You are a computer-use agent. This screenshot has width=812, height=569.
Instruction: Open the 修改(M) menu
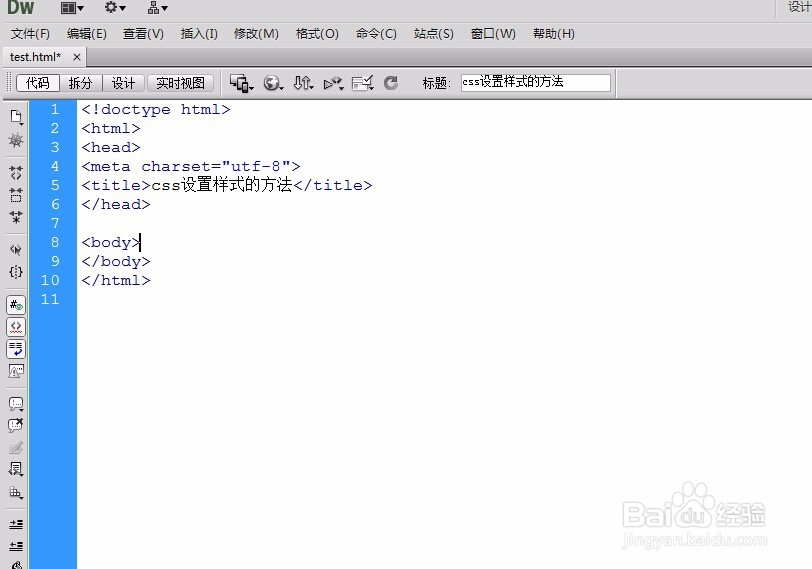pos(256,34)
